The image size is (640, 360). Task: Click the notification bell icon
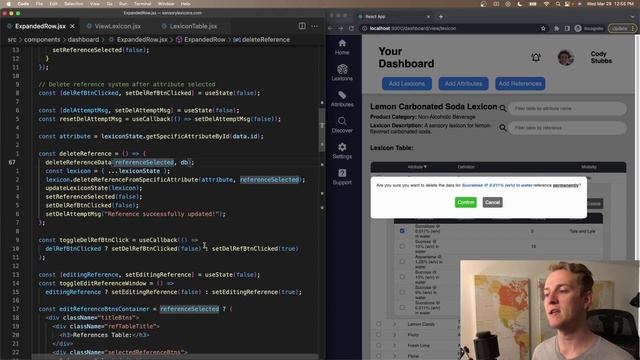pyautogui.click(x=536, y=58)
